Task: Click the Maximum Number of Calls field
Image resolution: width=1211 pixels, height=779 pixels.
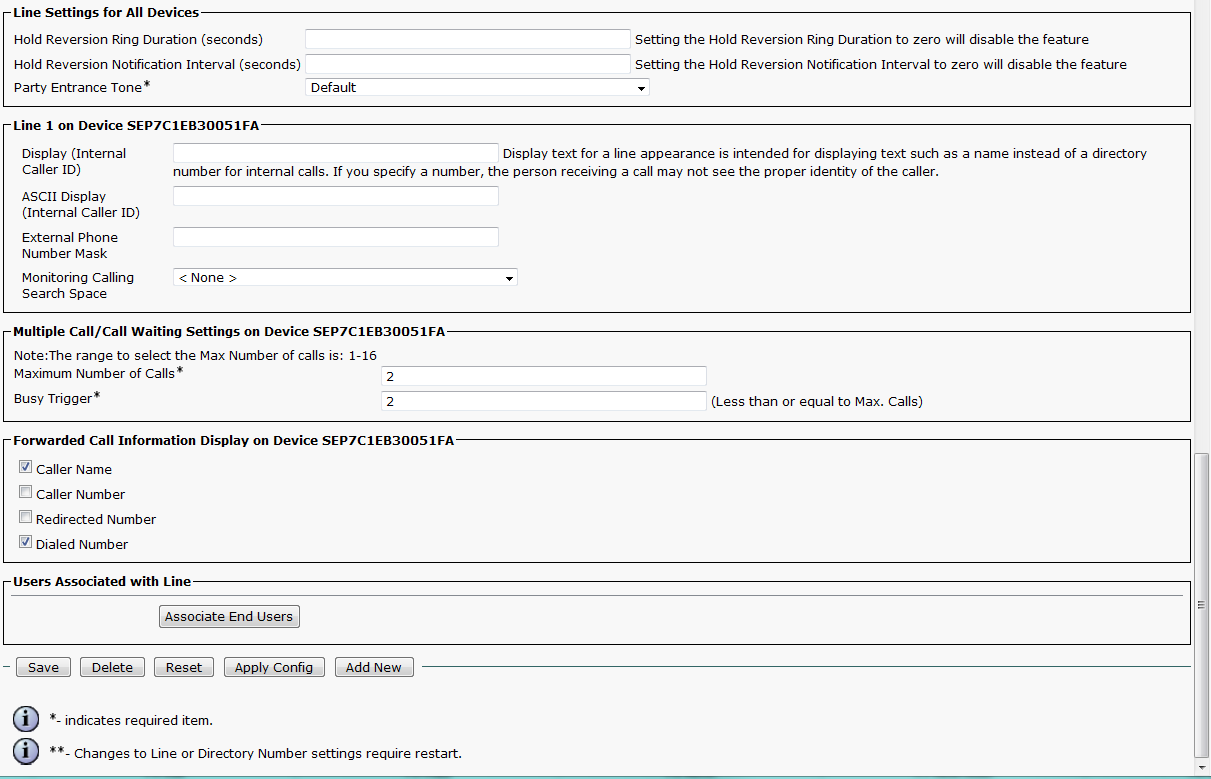Action: [543, 376]
